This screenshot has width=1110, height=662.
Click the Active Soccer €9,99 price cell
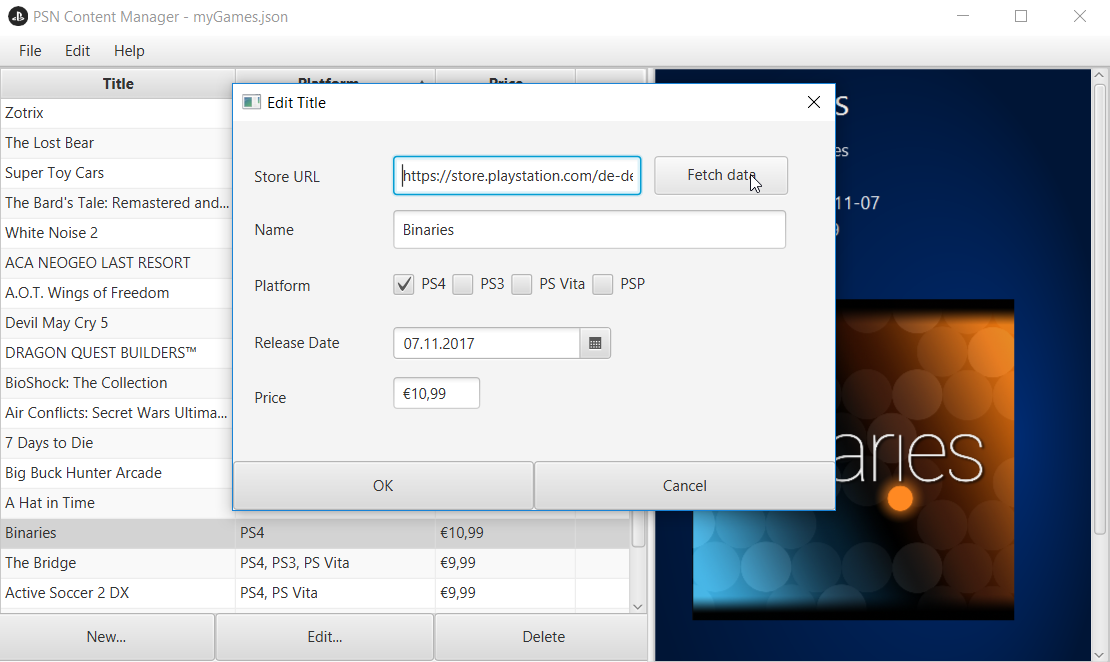pos(505,593)
